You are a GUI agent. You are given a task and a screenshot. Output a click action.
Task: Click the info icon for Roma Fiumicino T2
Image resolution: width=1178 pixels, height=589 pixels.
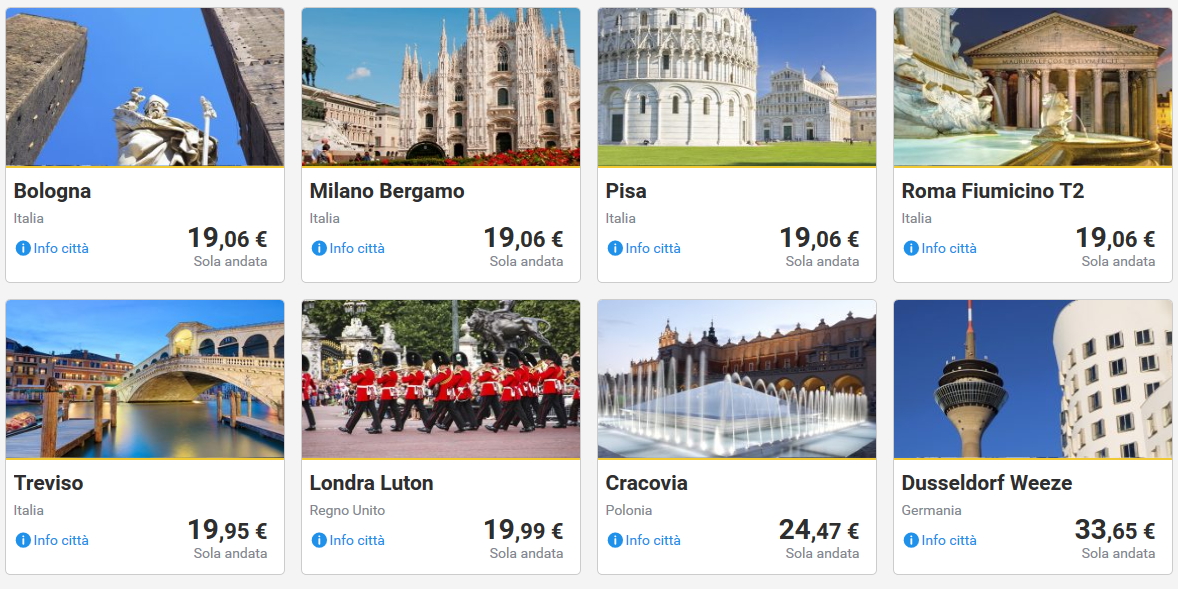911,248
